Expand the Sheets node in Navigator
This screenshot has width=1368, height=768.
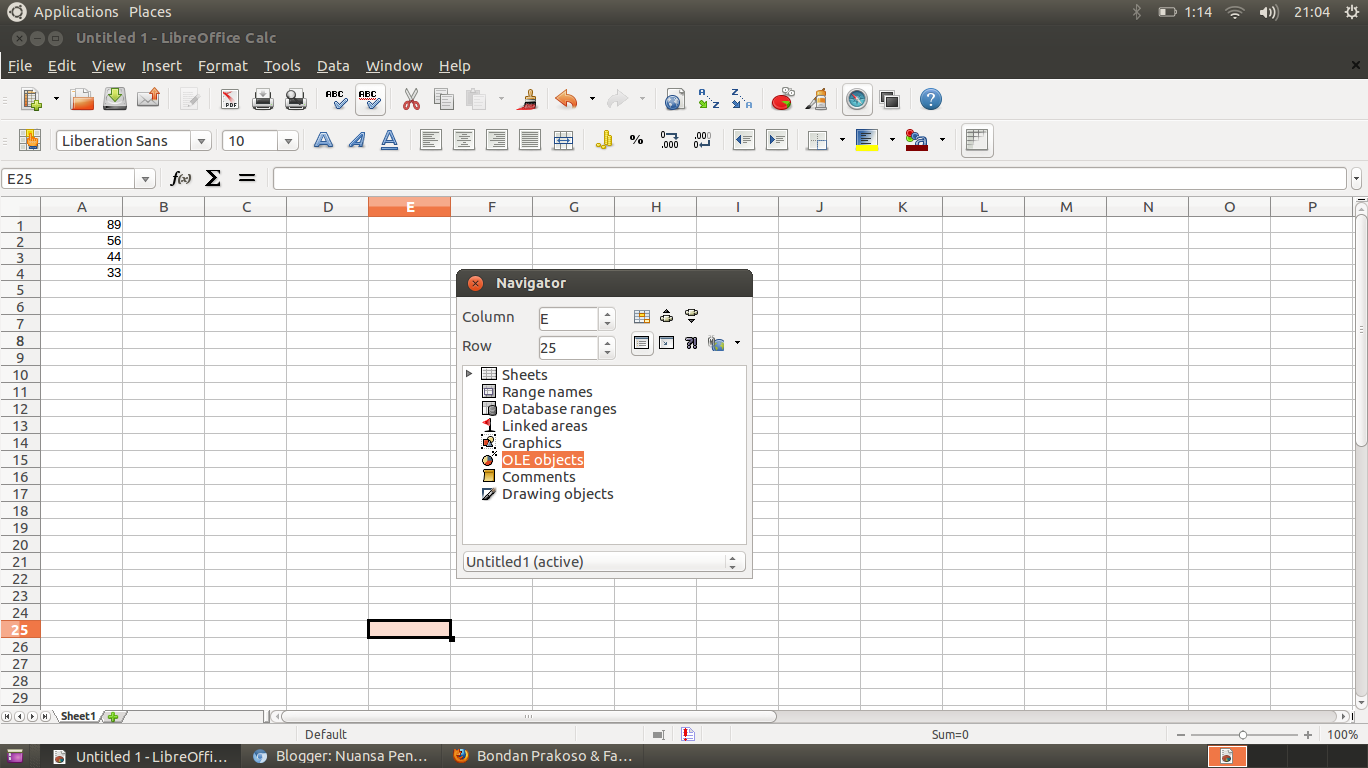pyautogui.click(x=469, y=374)
